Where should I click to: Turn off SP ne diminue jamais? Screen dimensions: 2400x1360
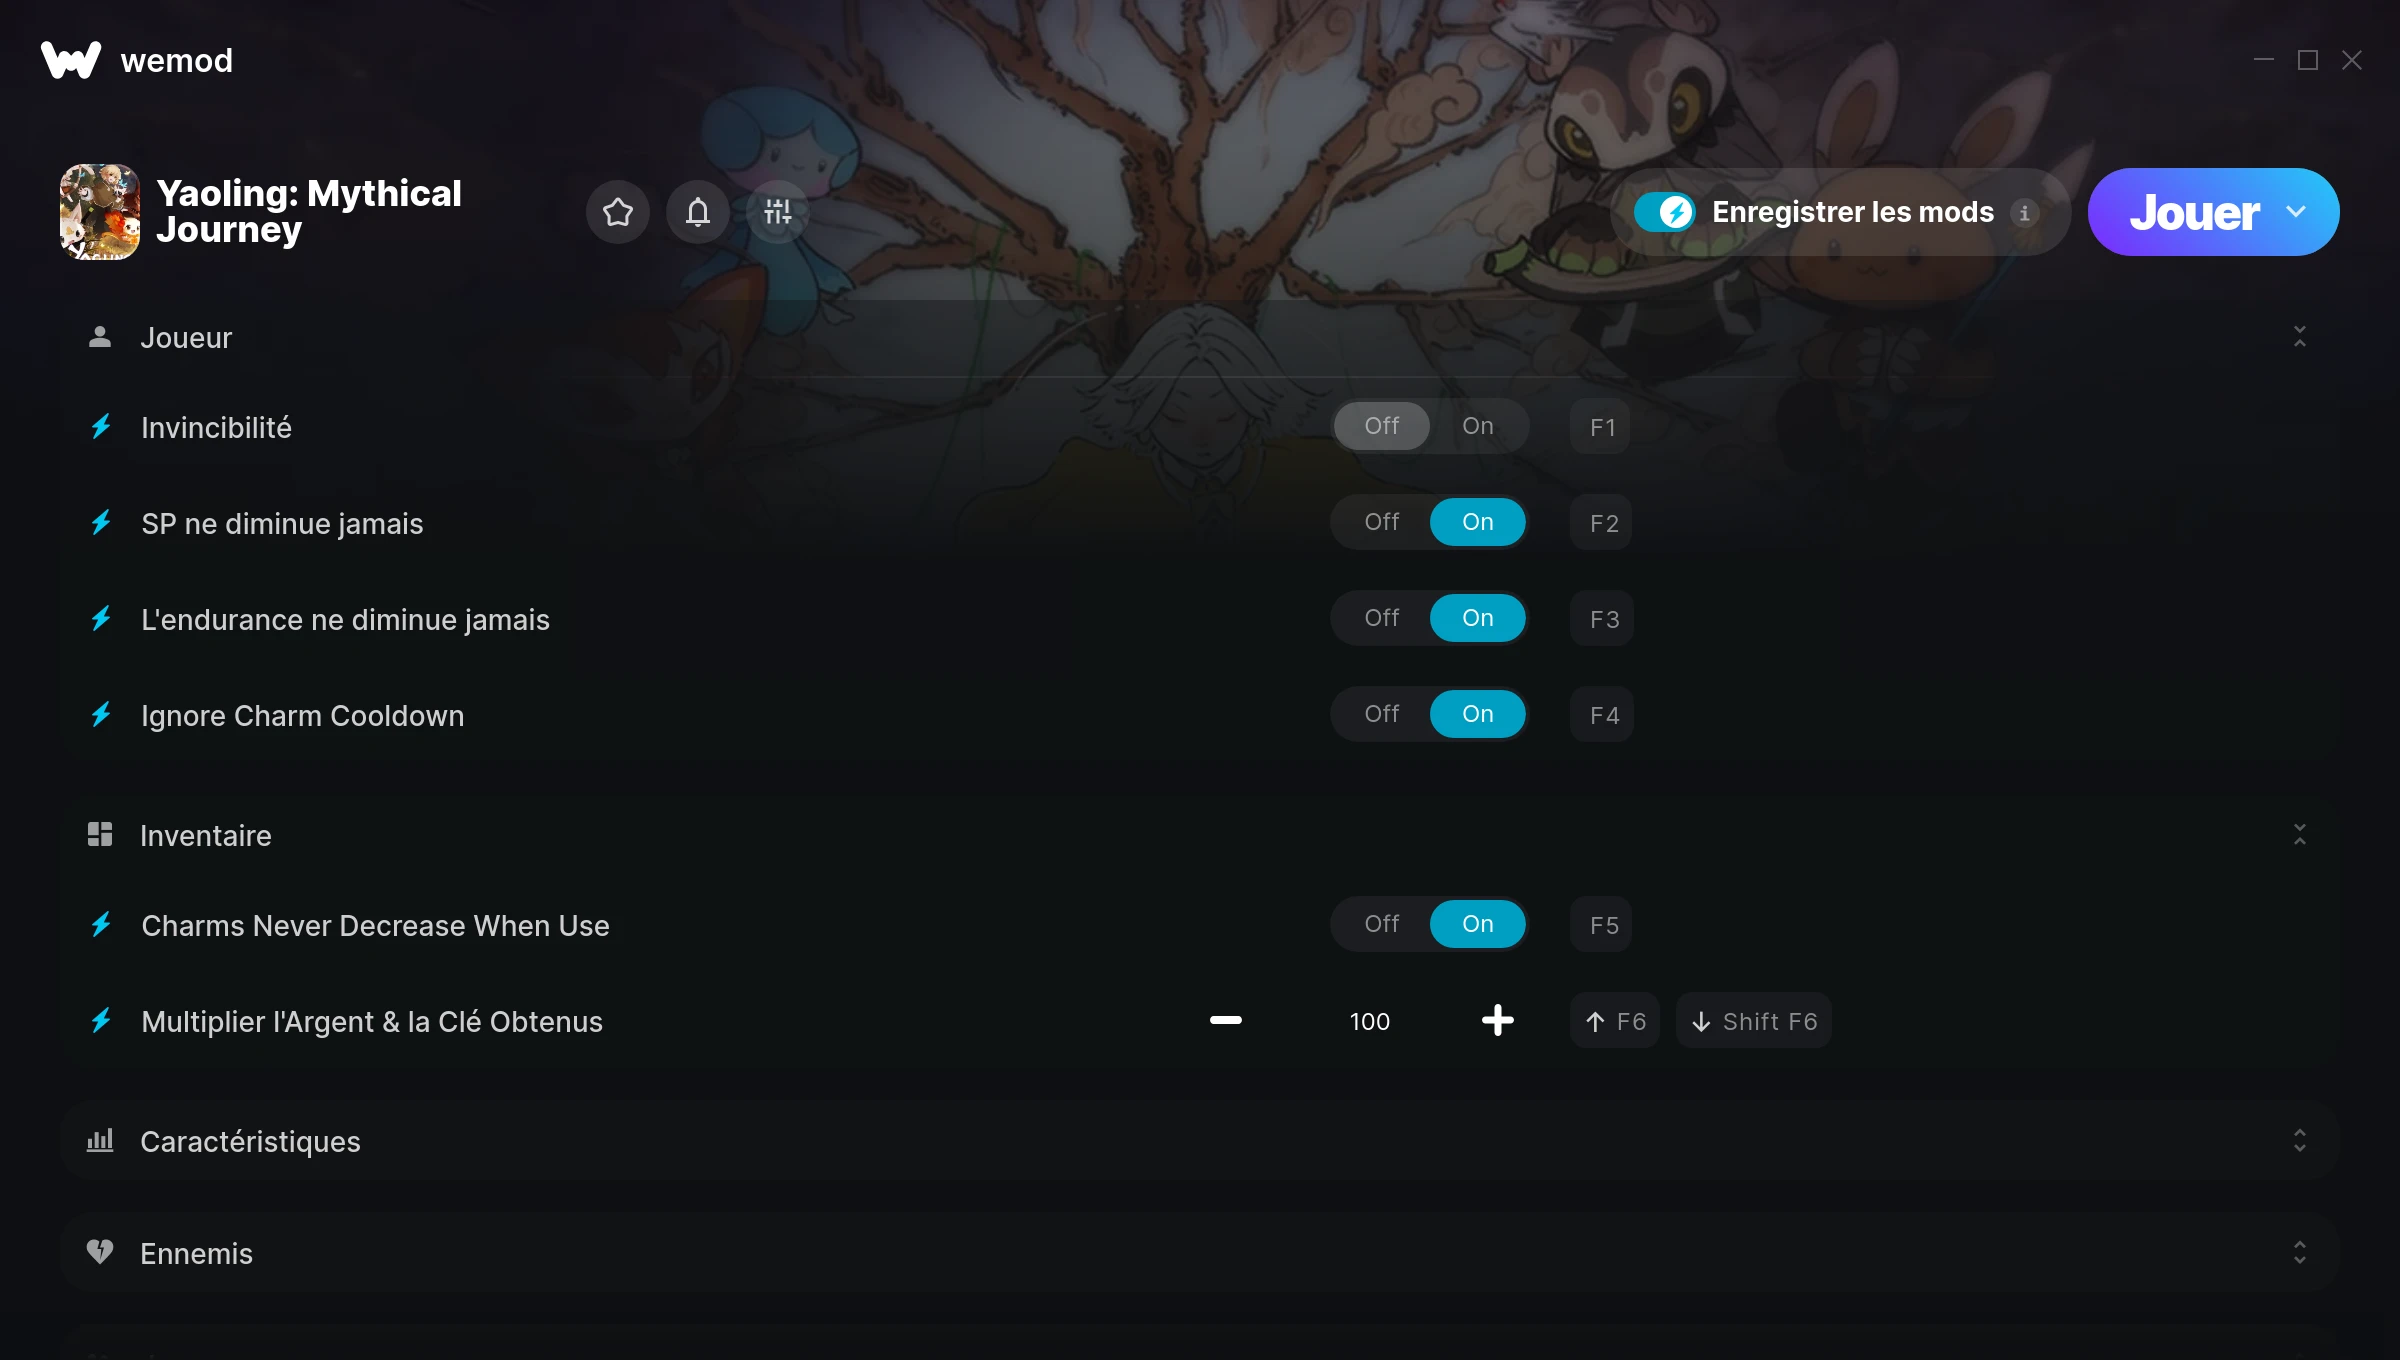point(1382,522)
